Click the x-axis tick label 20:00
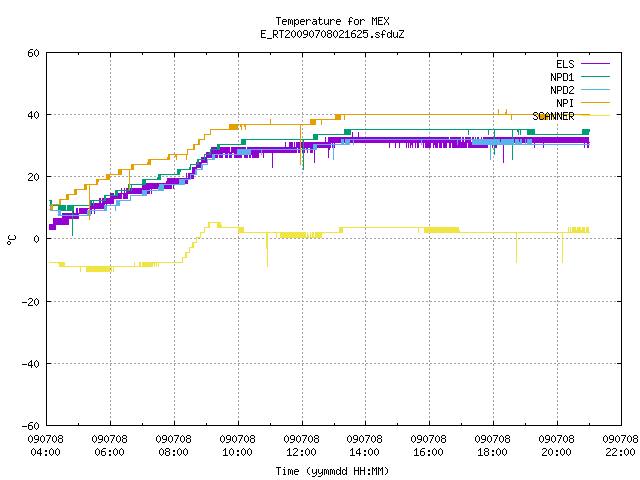This screenshot has height=480, width=640. coord(556,452)
